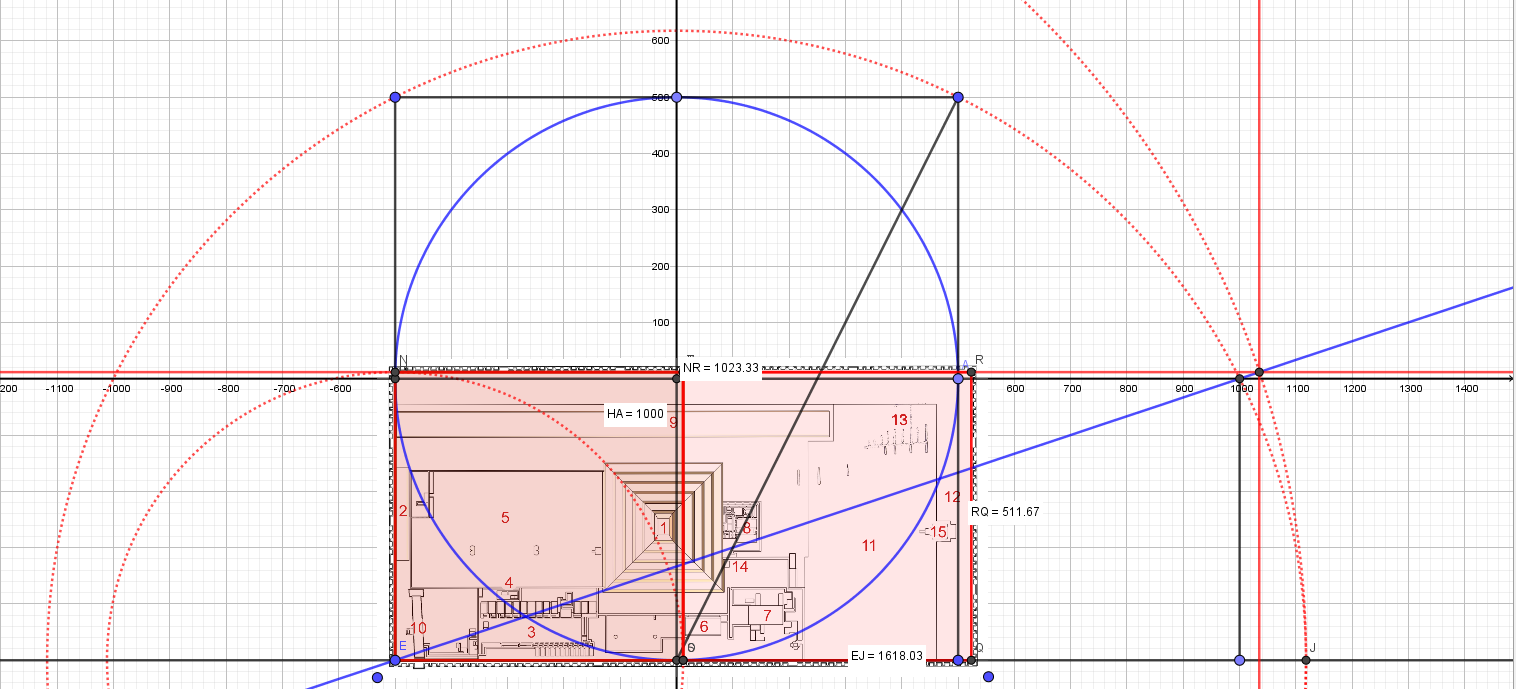
Task: Click the dark point labeled J
Action: [x=1306, y=660]
